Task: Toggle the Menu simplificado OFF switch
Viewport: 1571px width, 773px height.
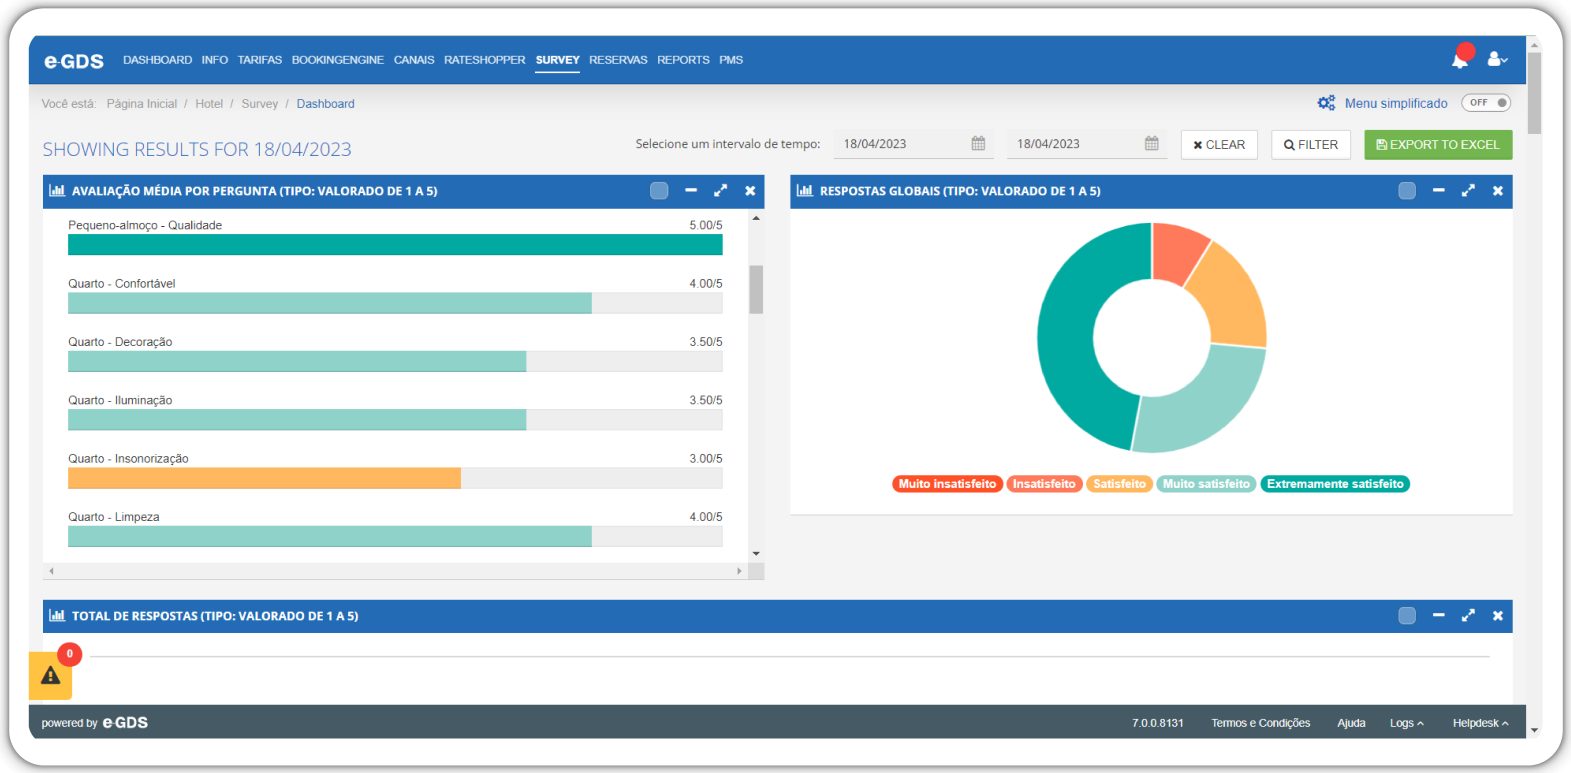Action: click(x=1486, y=103)
